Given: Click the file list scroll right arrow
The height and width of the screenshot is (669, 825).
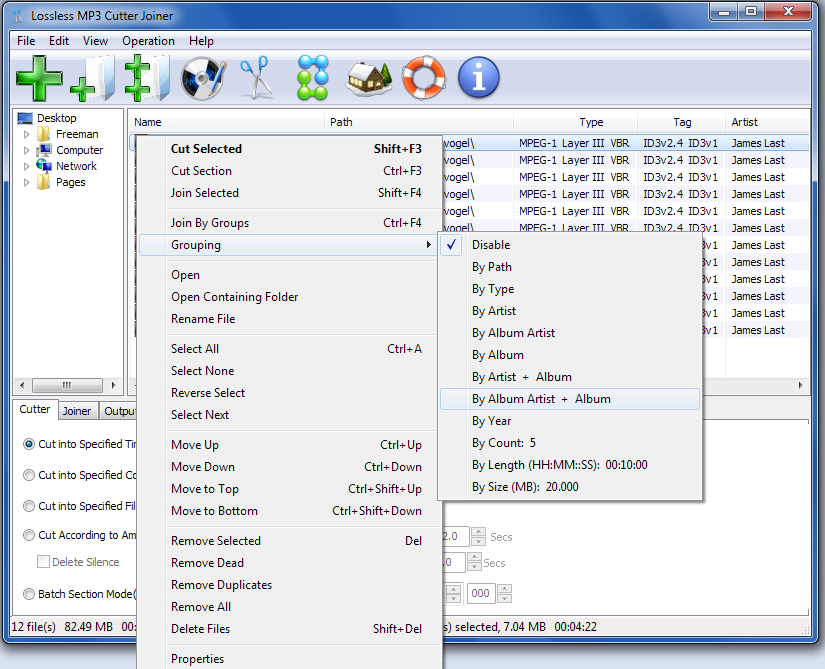Looking at the screenshot, I should (801, 385).
